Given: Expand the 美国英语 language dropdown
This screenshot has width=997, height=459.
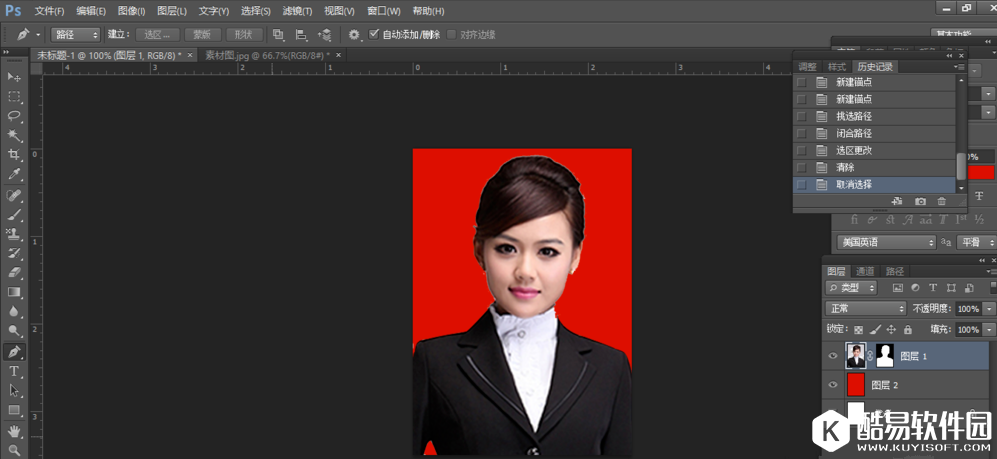Looking at the screenshot, I should [886, 242].
